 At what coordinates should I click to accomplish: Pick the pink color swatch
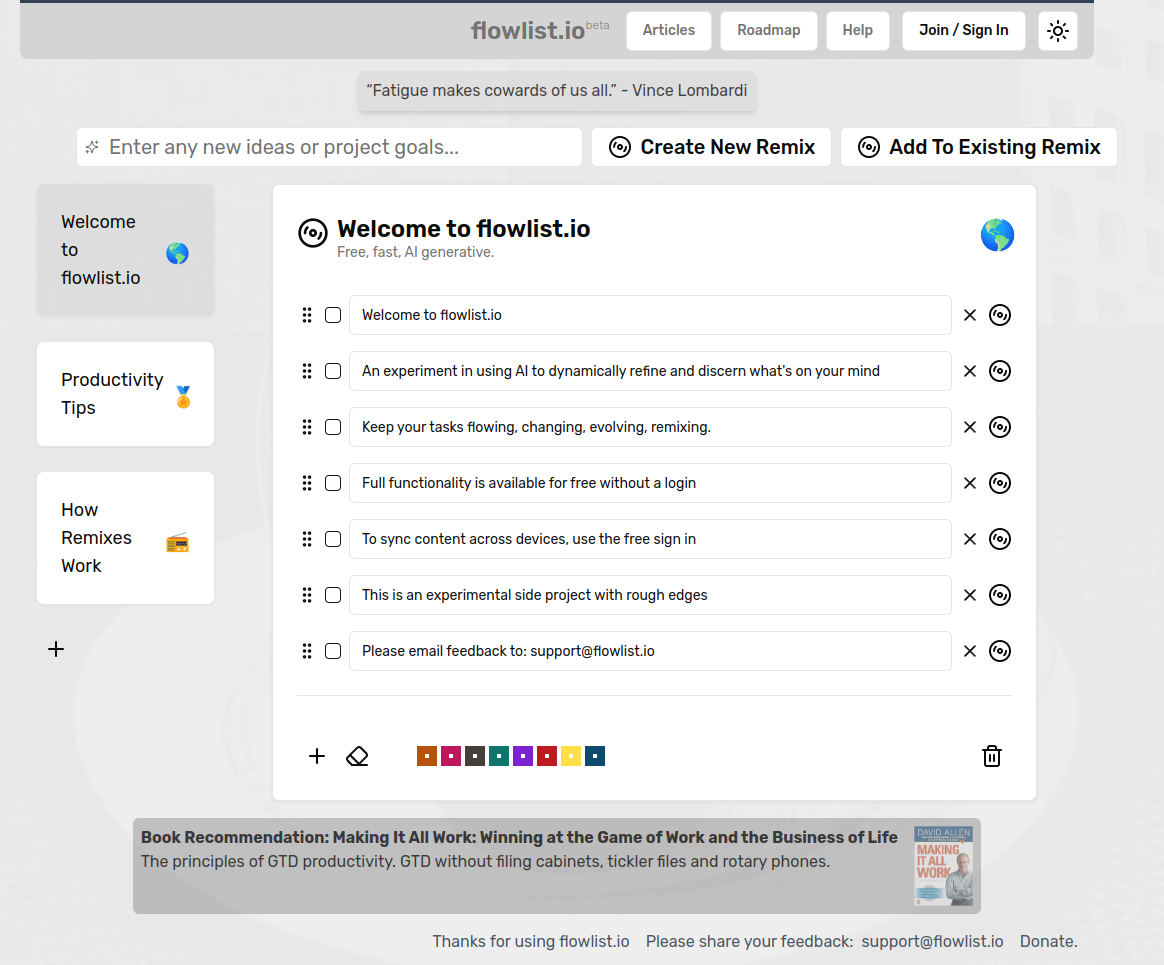pos(451,756)
